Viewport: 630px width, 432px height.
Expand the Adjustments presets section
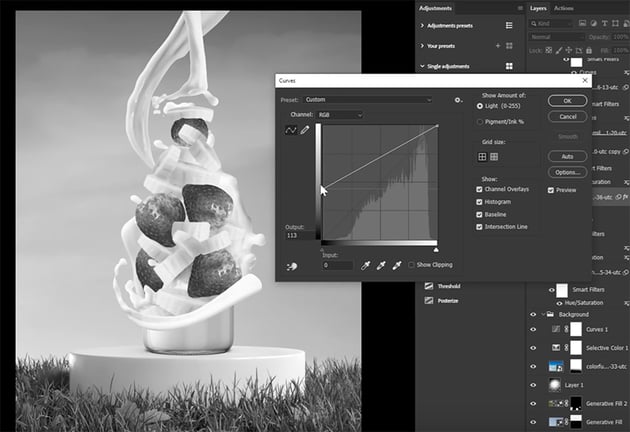click(422, 25)
